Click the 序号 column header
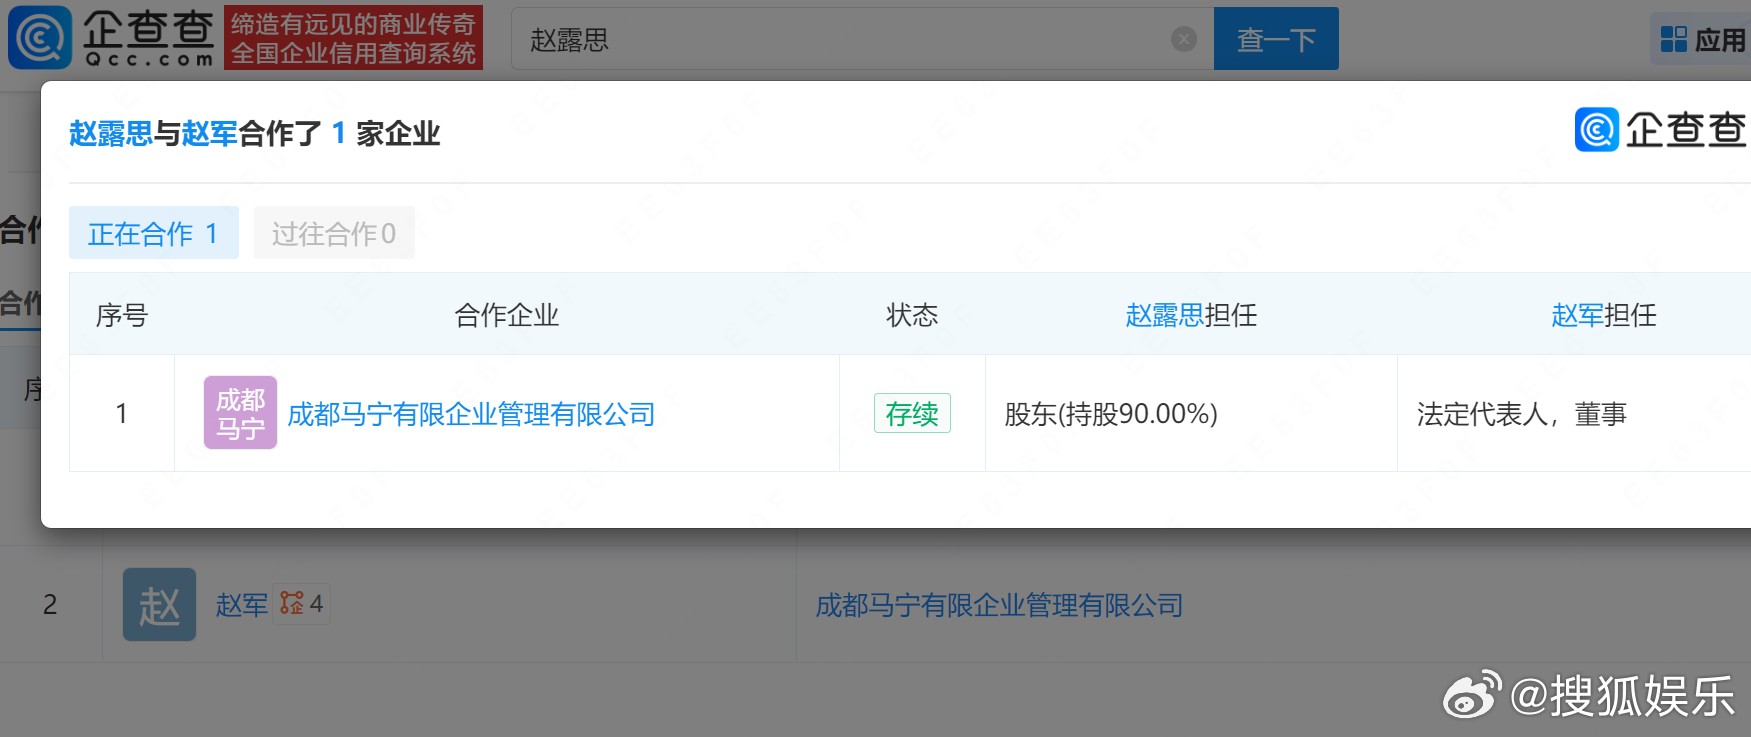The height and width of the screenshot is (737, 1751). pos(122,315)
